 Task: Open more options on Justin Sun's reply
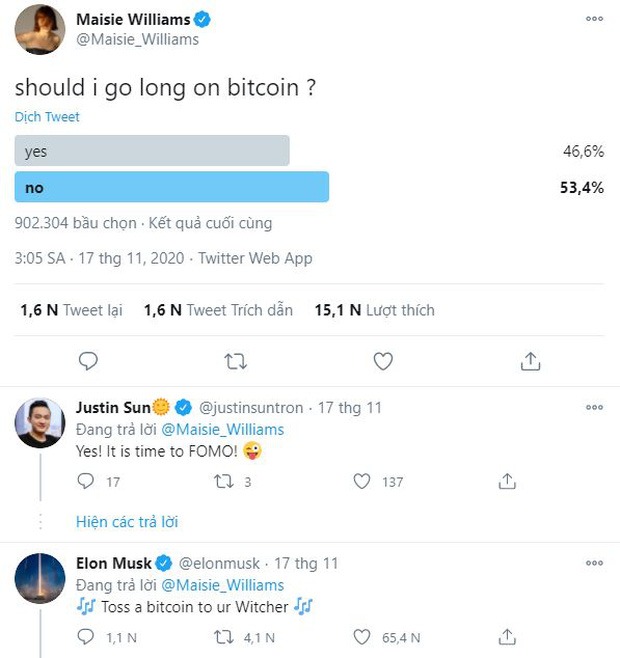click(594, 408)
